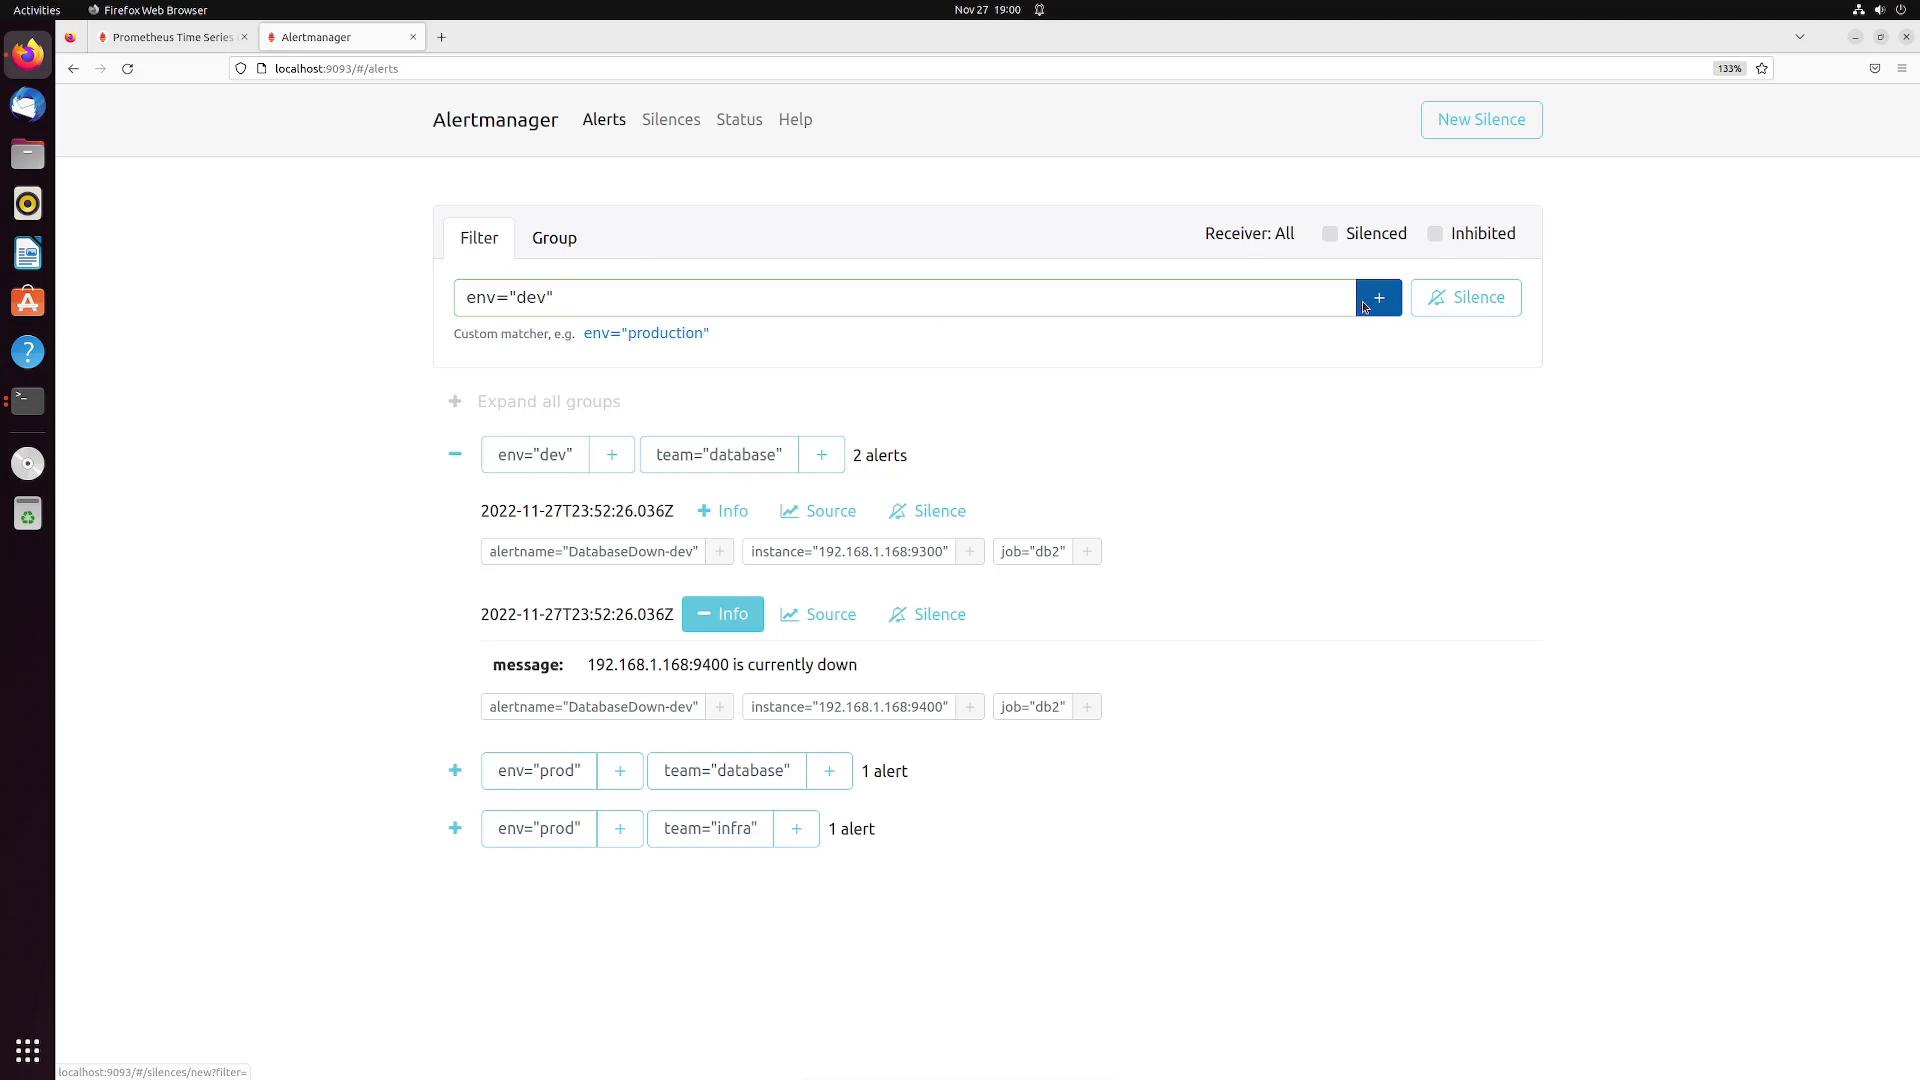
Task: Reload the page in Firefox
Action: pos(127,69)
